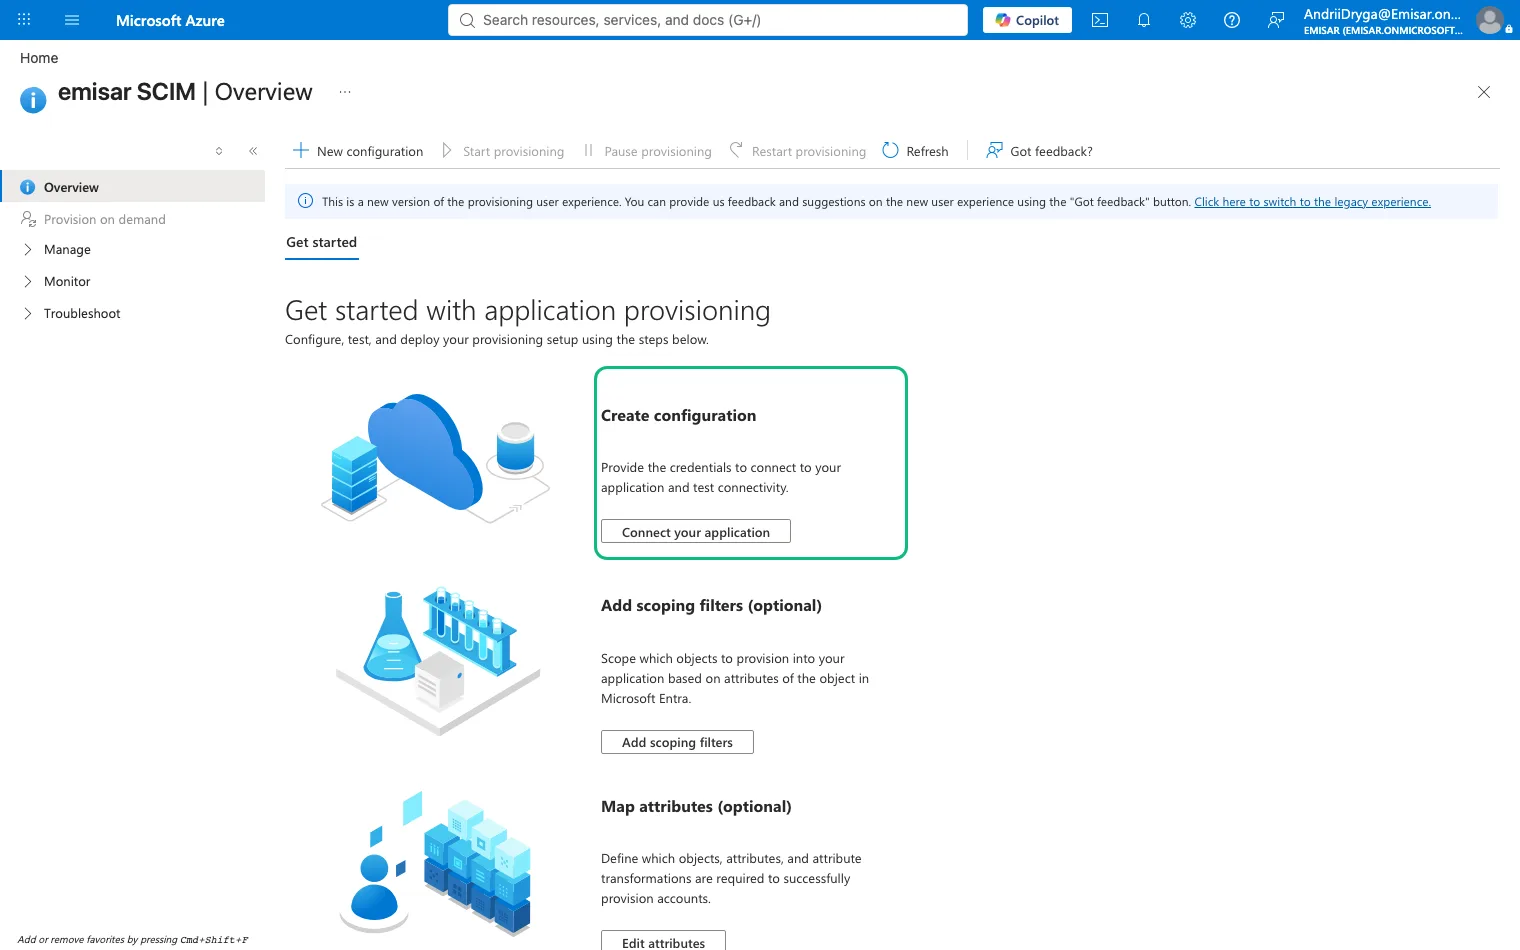Click Restart provisioning command
1520x950 pixels.
click(797, 151)
